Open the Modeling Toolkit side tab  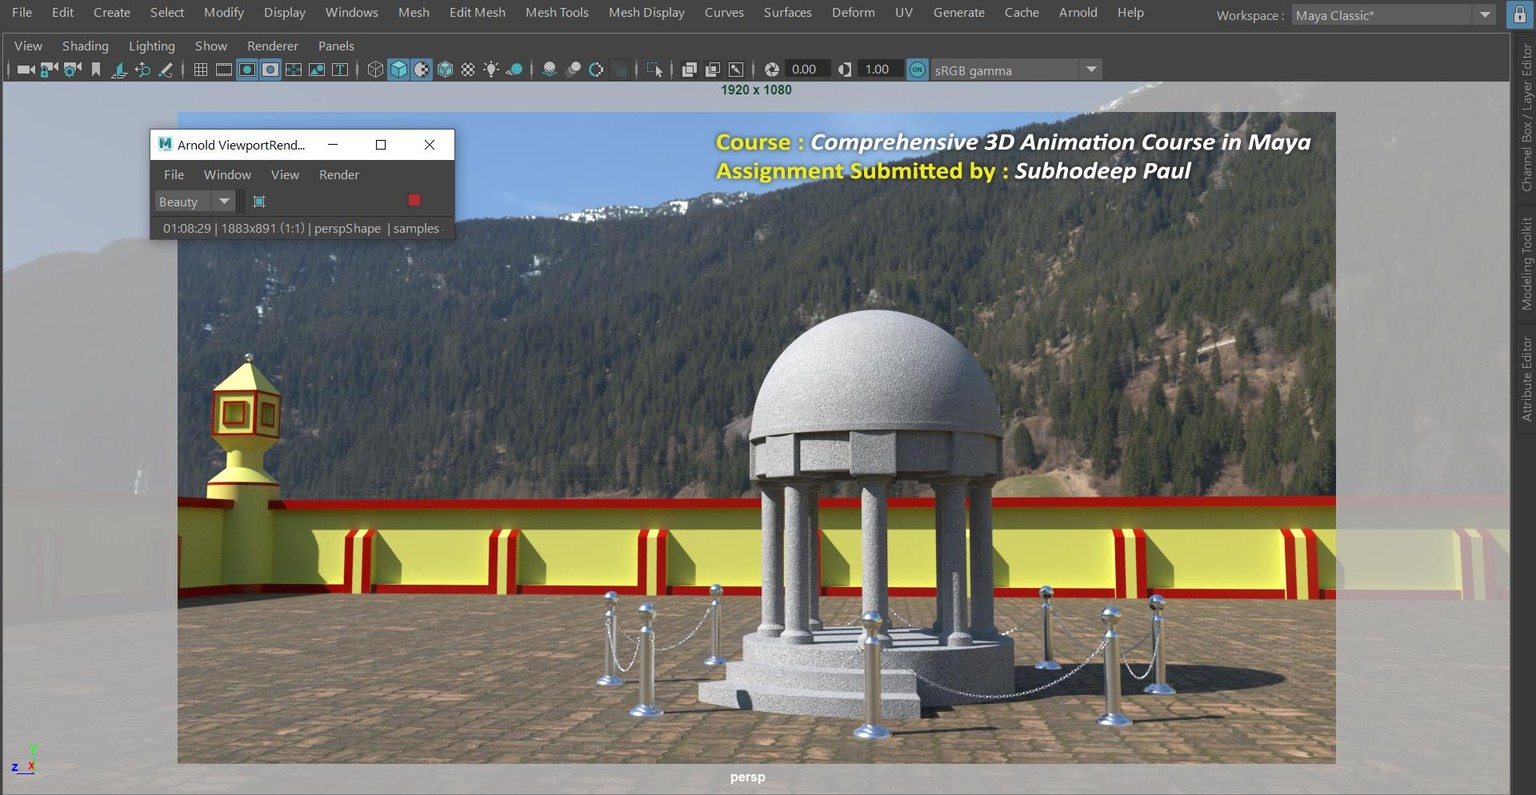tap(1526, 263)
